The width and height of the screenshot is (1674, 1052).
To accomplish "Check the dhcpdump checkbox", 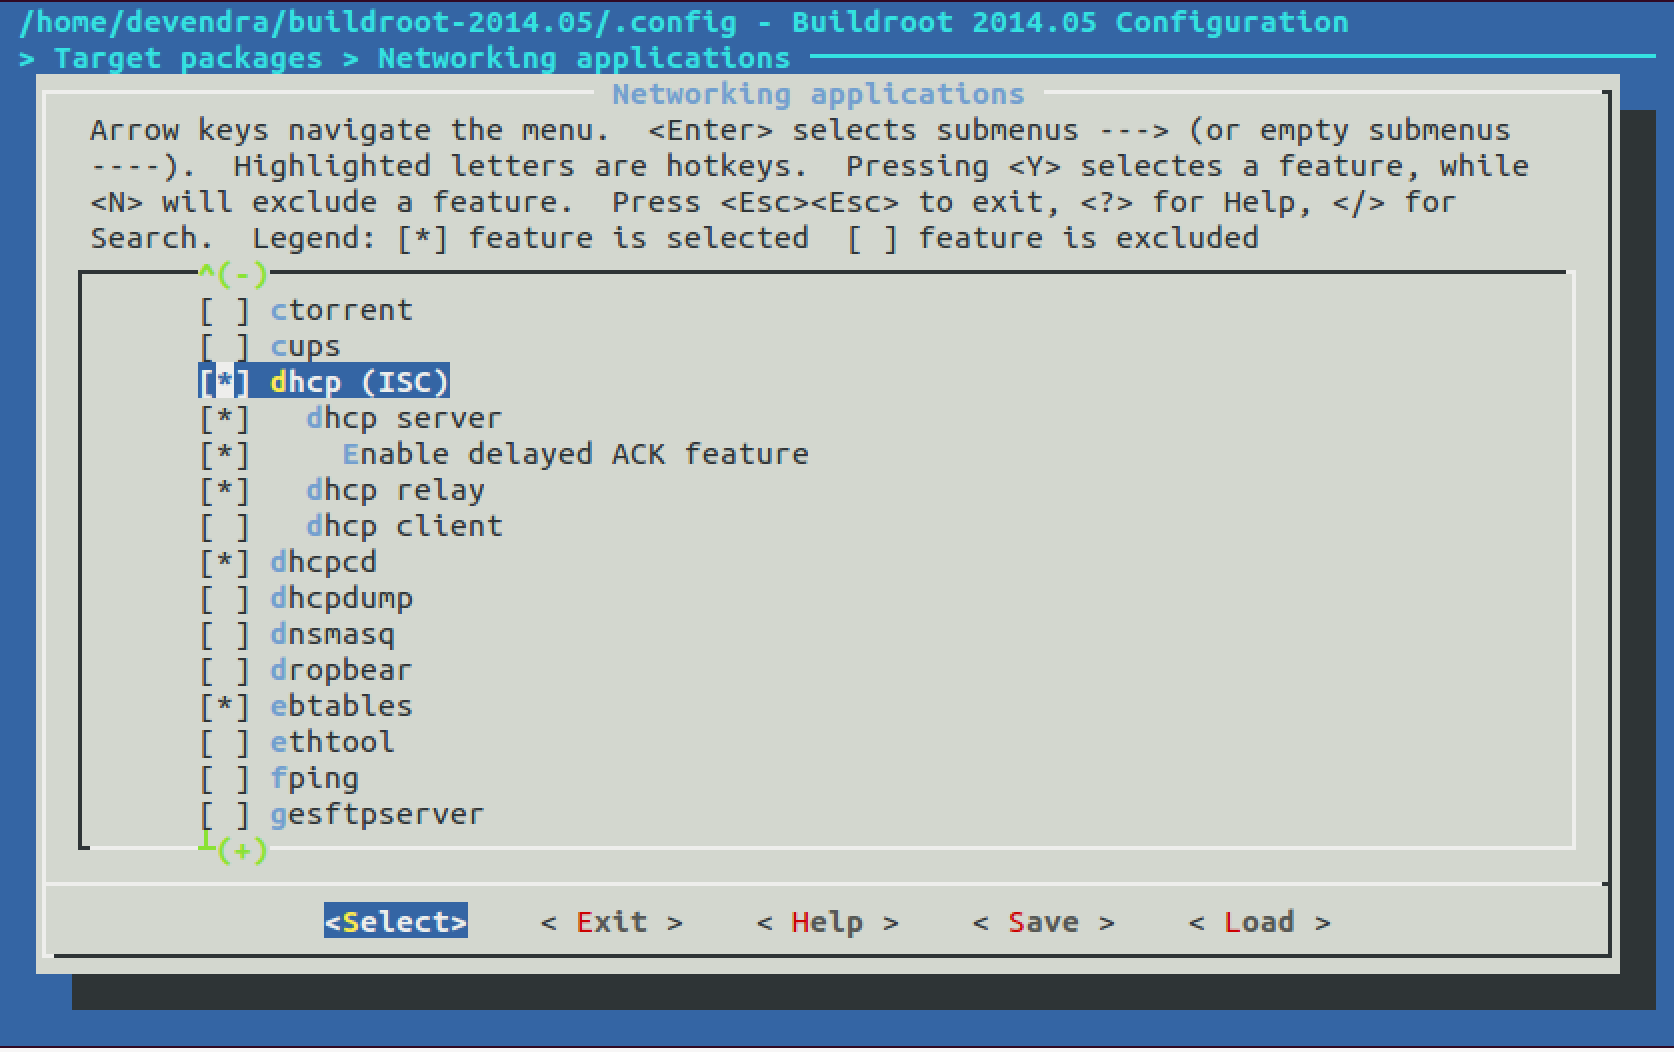I will pos(224,599).
